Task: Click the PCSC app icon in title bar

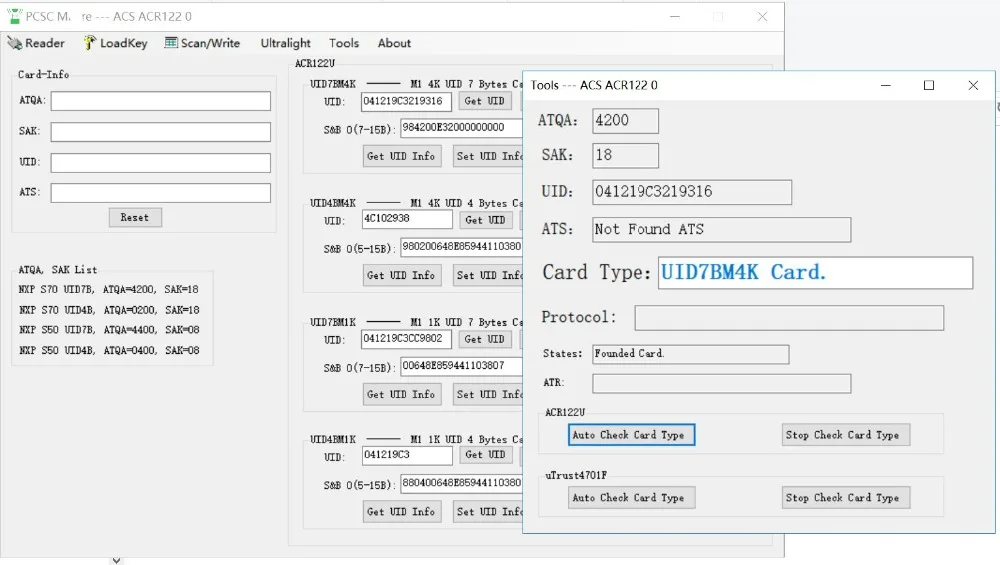Action: click(x=14, y=16)
